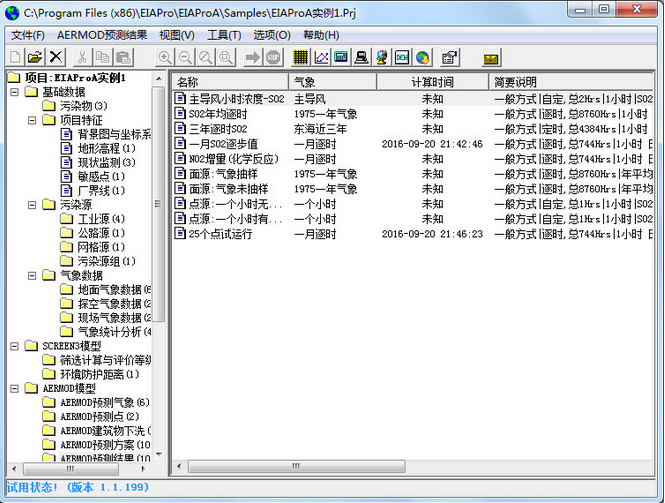The image size is (665, 503).
Task: Collapse the 气象数据 tree node
Action: coord(32,276)
